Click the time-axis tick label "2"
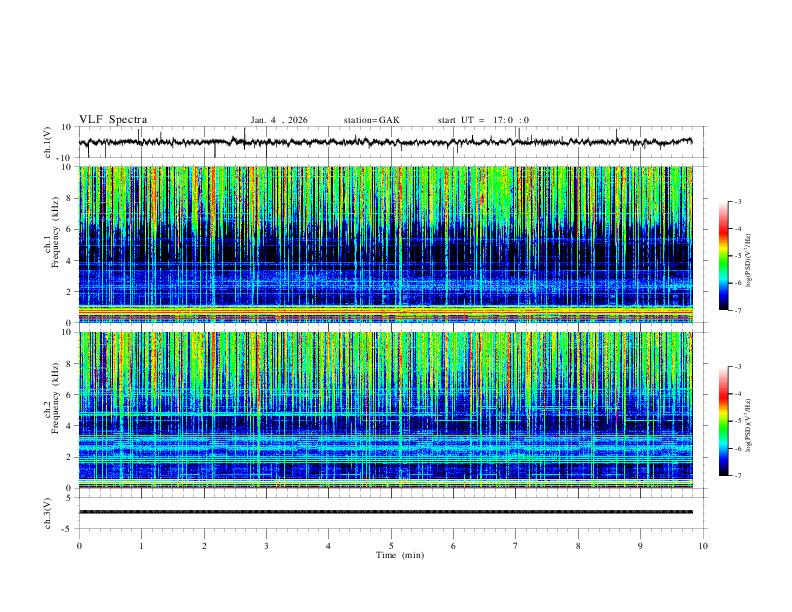 [x=204, y=546]
